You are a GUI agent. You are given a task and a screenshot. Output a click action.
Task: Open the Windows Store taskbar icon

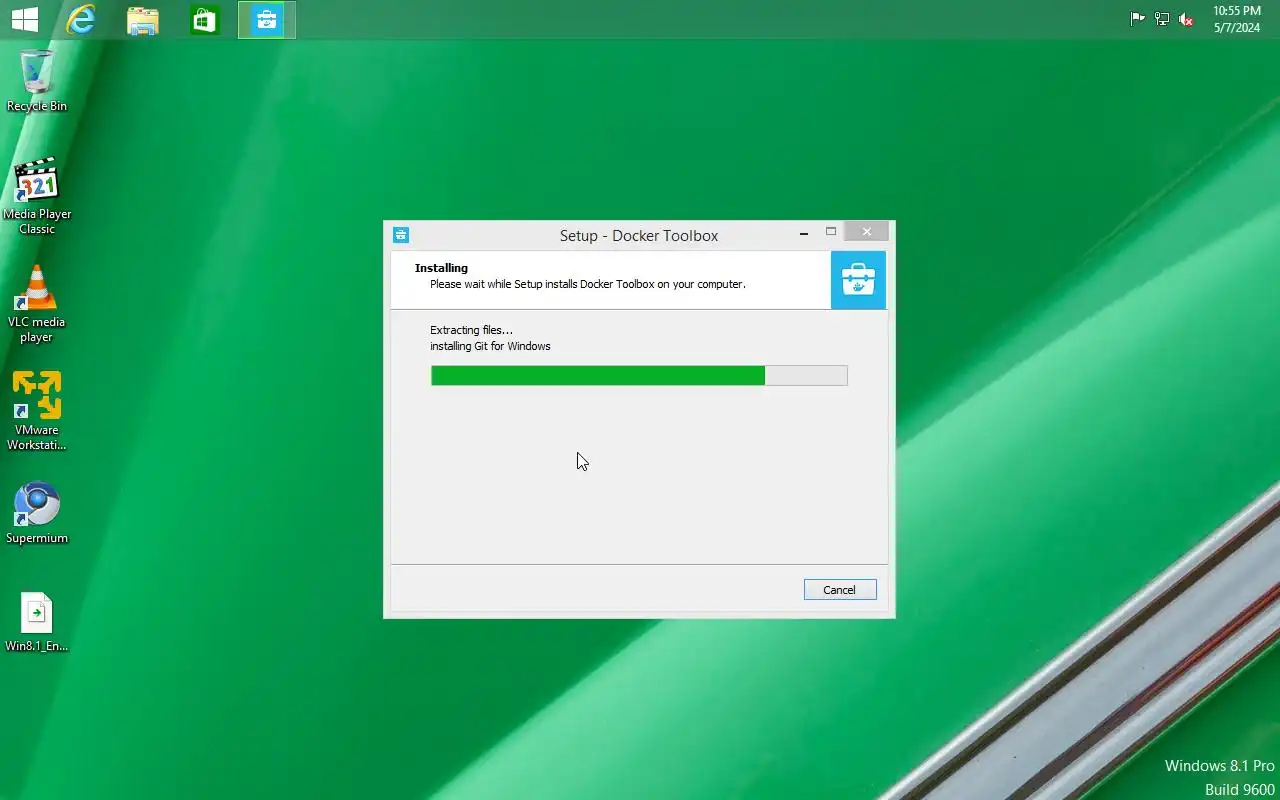pyautogui.click(x=204, y=20)
